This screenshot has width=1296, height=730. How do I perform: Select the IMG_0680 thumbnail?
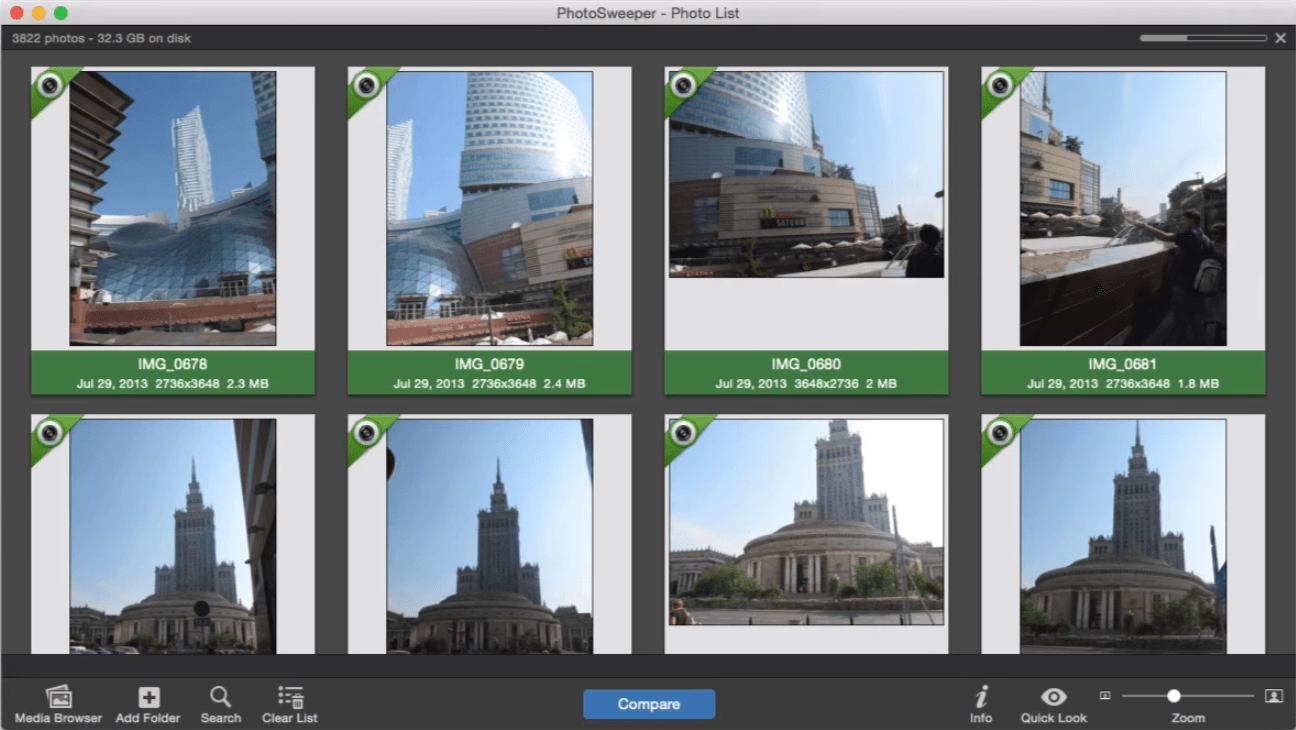(x=805, y=175)
